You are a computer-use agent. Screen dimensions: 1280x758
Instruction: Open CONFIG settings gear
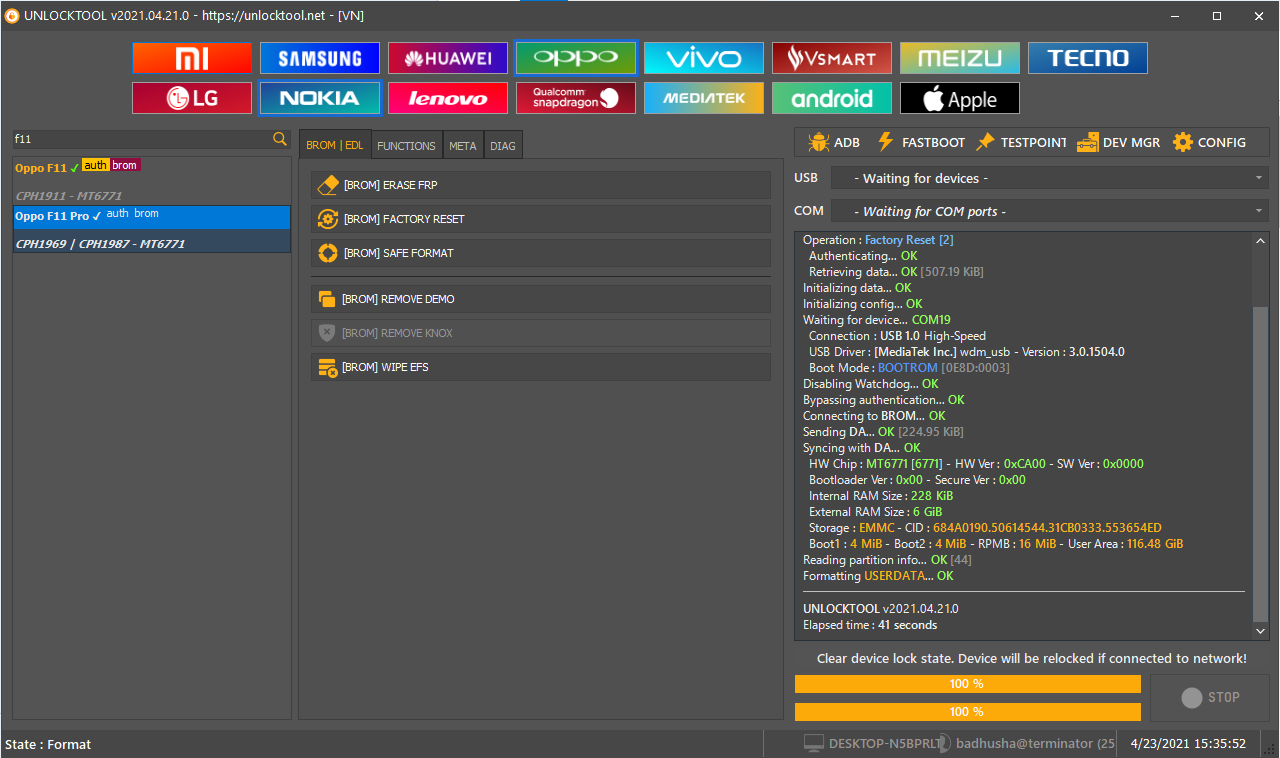click(x=1209, y=142)
